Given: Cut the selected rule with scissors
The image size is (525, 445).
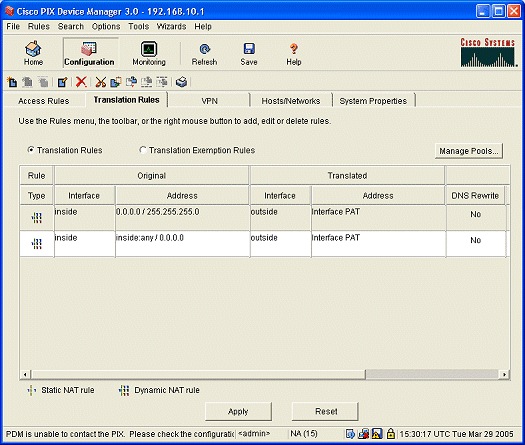Looking at the screenshot, I should click(x=100, y=82).
